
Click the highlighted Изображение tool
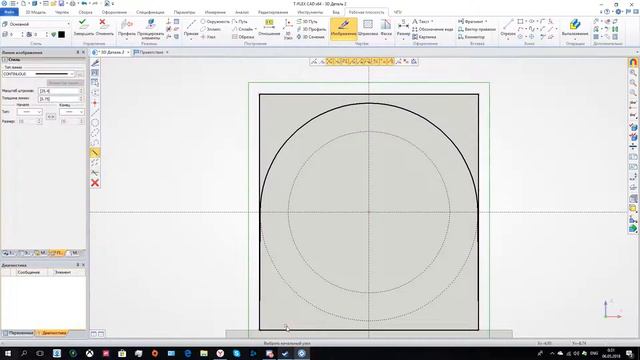[343, 29]
